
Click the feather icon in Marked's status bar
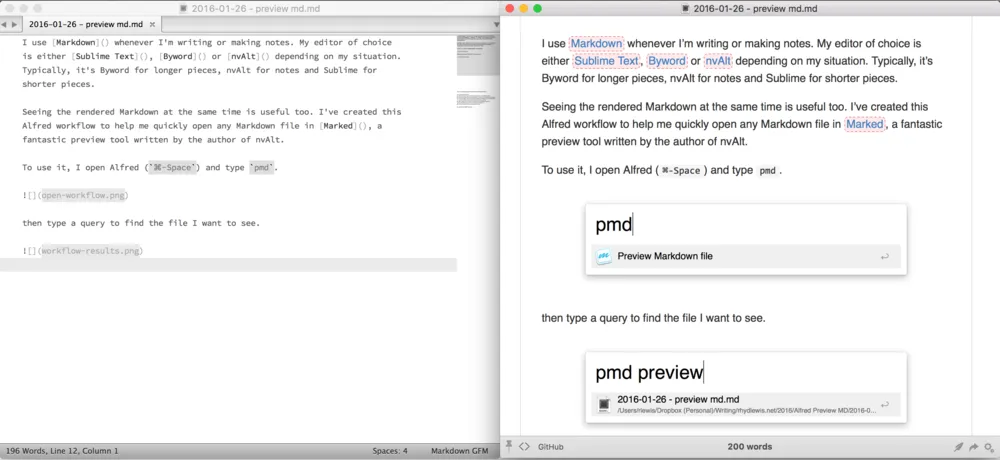[958, 447]
